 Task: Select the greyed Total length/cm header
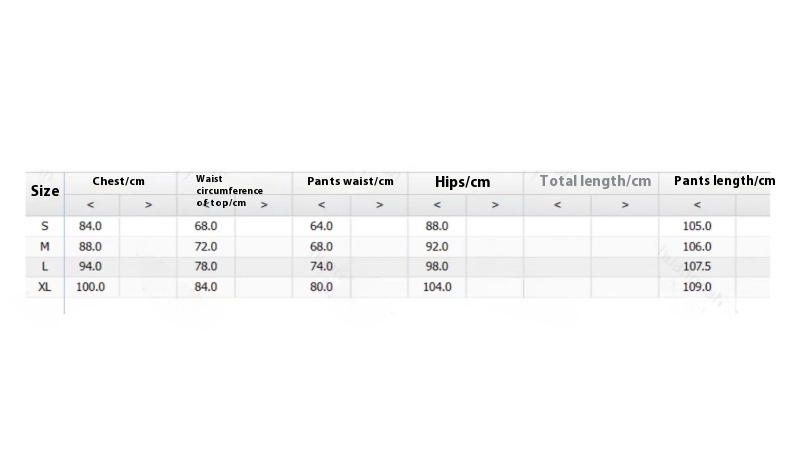pos(595,181)
